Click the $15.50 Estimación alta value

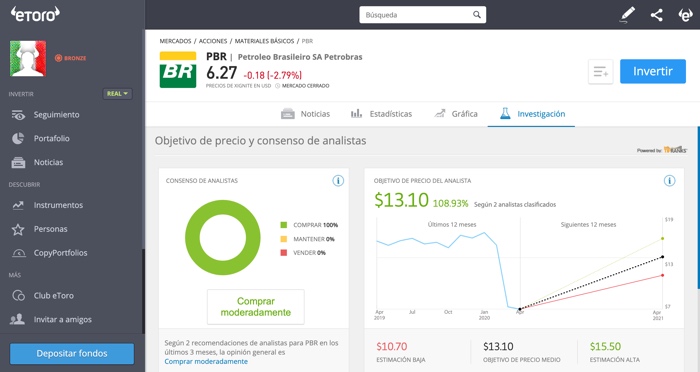(x=605, y=347)
